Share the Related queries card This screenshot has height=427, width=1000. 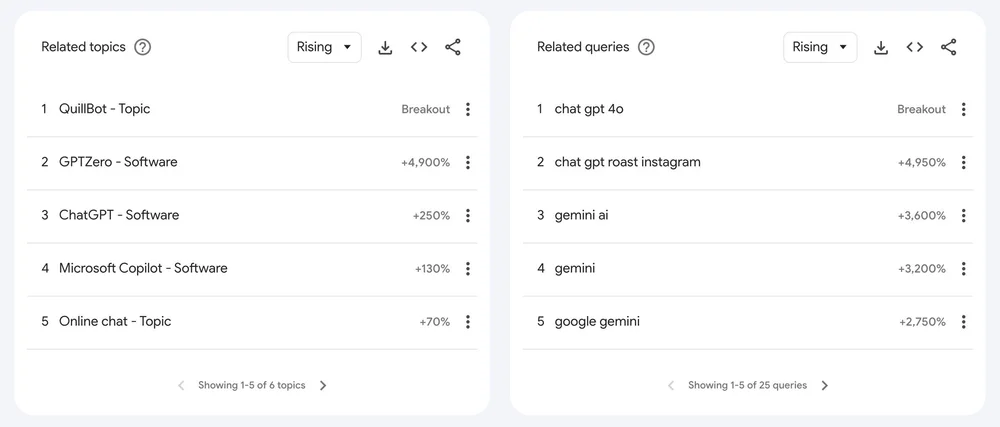(x=948, y=47)
